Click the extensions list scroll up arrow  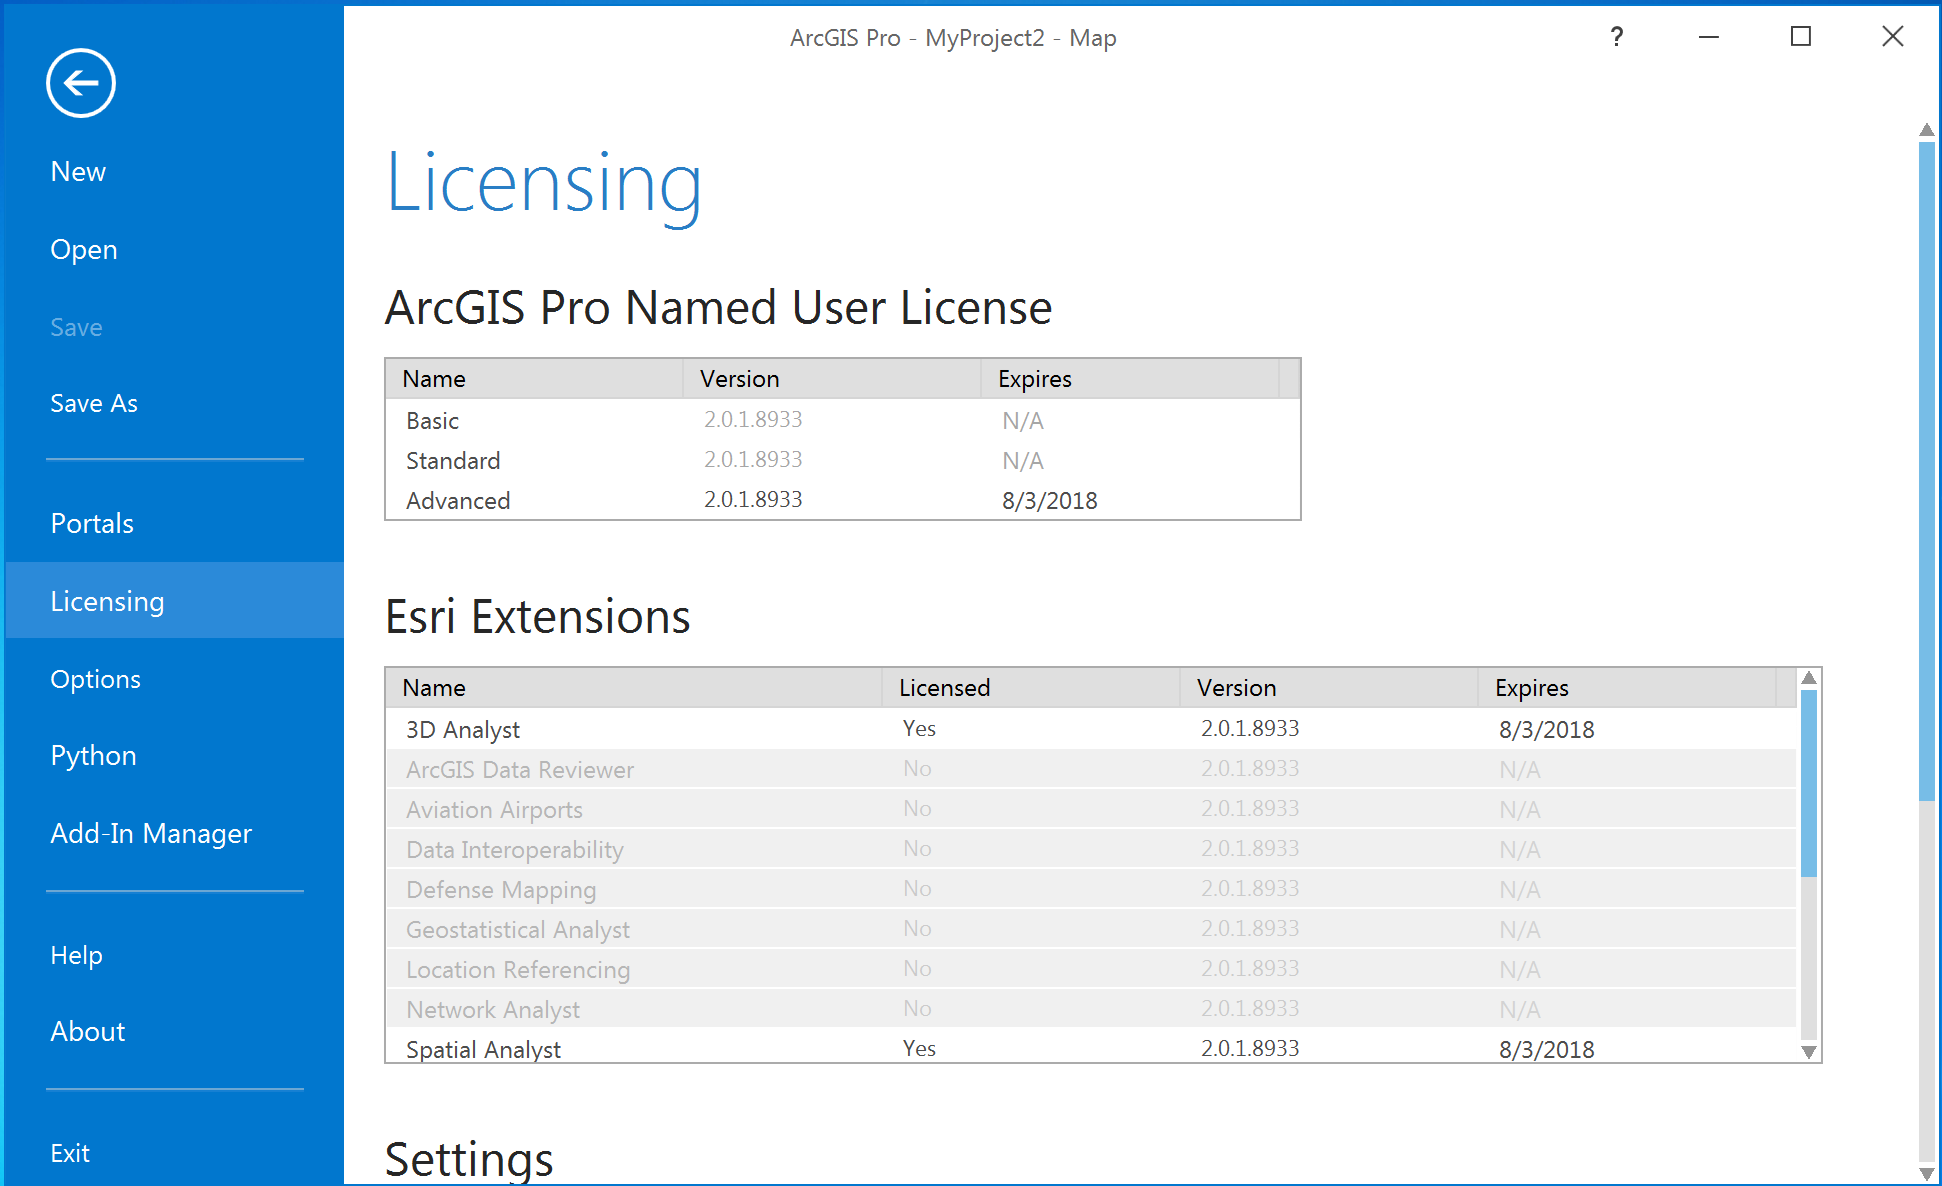pos(1809,678)
